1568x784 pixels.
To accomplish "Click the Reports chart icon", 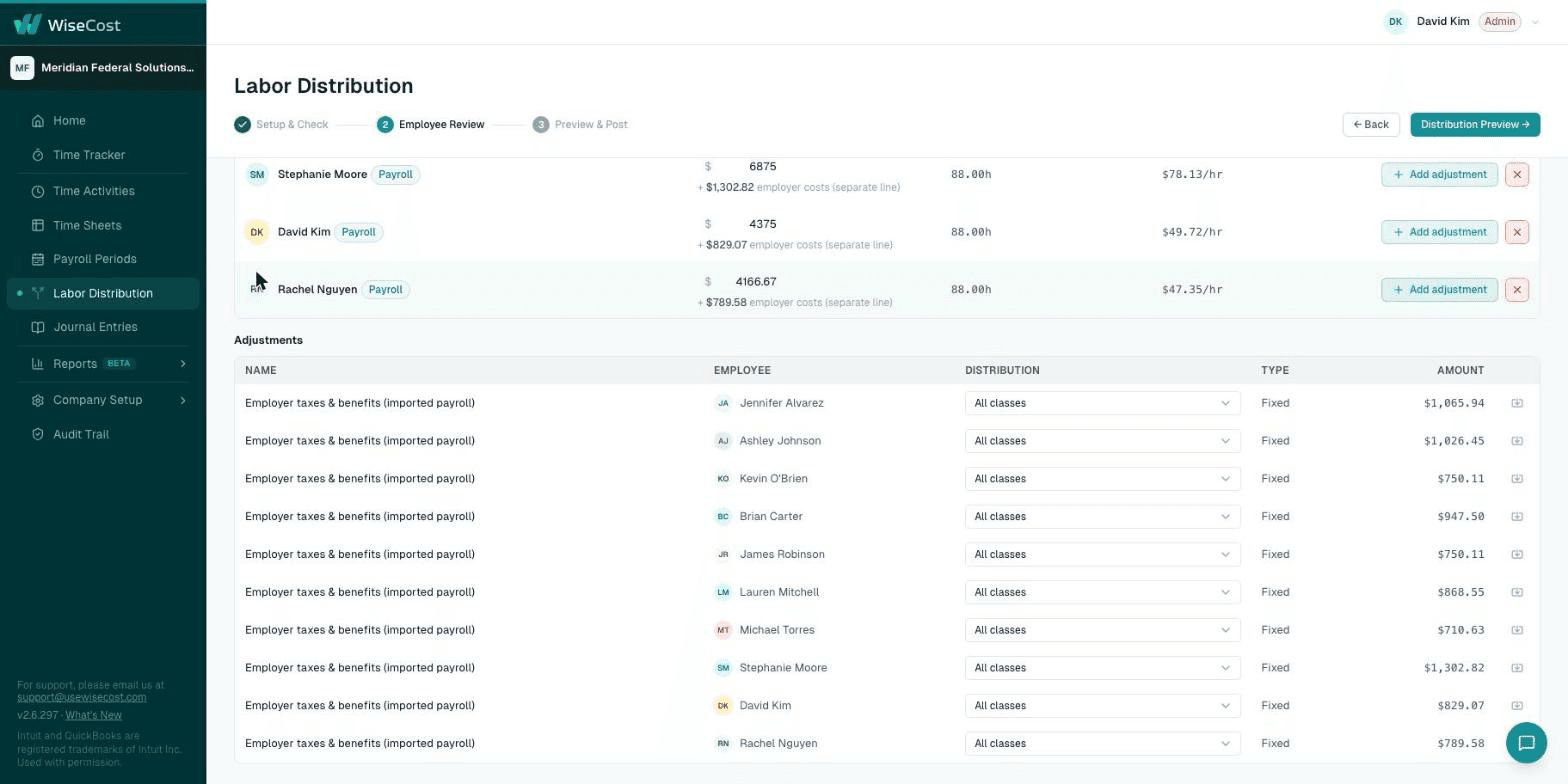I will click(38, 363).
